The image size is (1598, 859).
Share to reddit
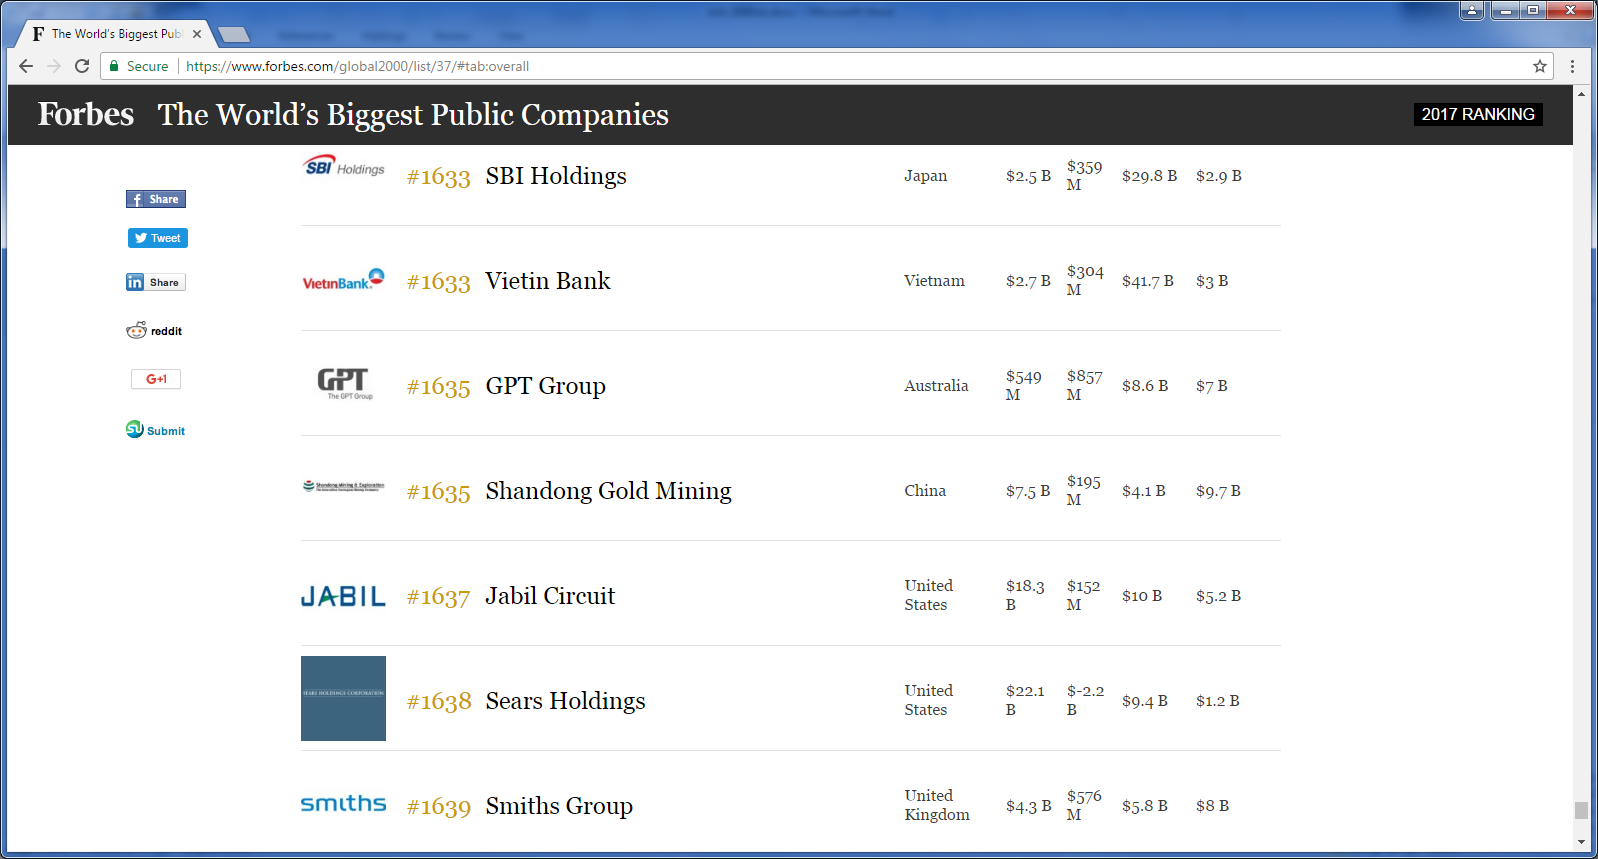[154, 331]
